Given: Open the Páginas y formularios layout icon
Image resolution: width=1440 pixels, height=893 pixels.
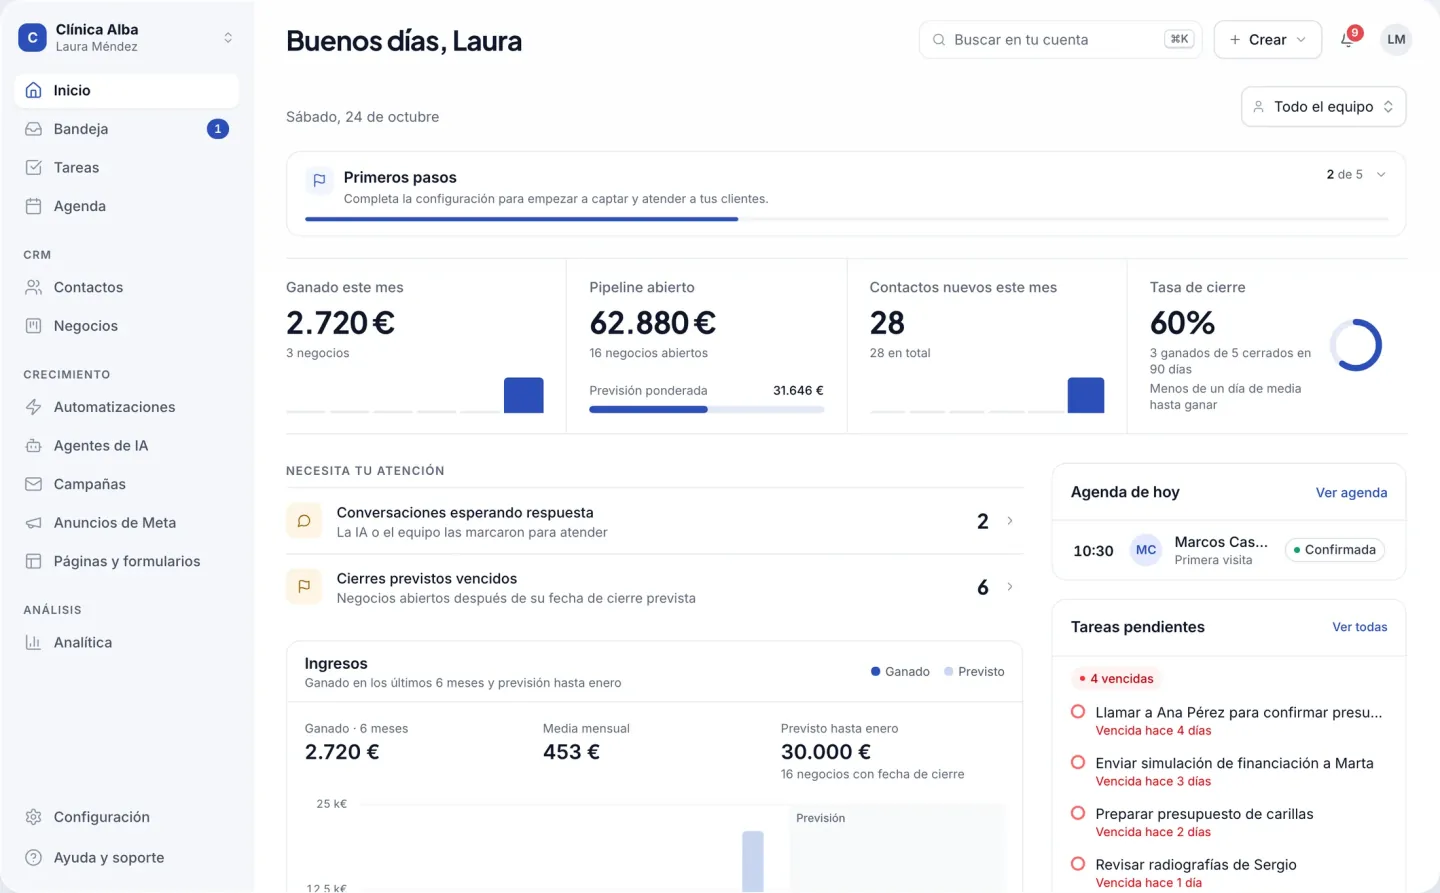Looking at the screenshot, I should (33, 561).
